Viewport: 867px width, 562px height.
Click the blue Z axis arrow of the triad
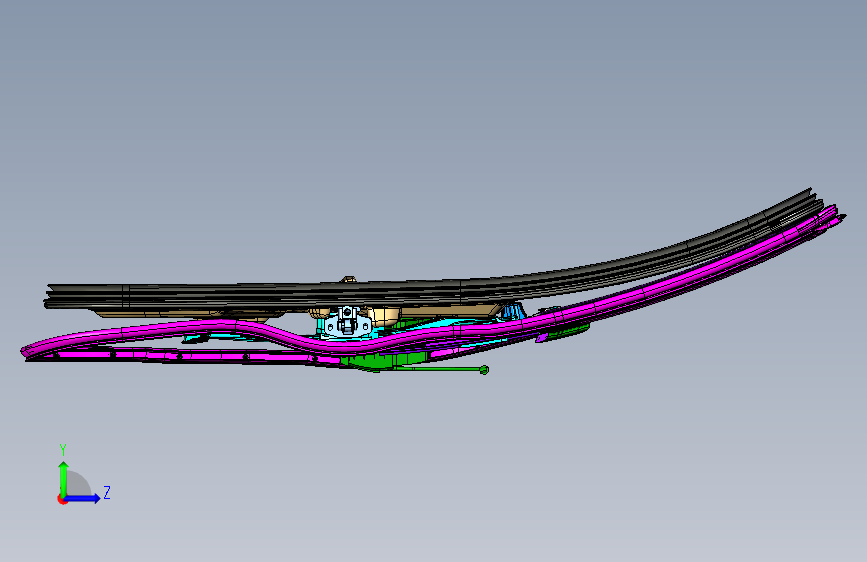[x=83, y=498]
